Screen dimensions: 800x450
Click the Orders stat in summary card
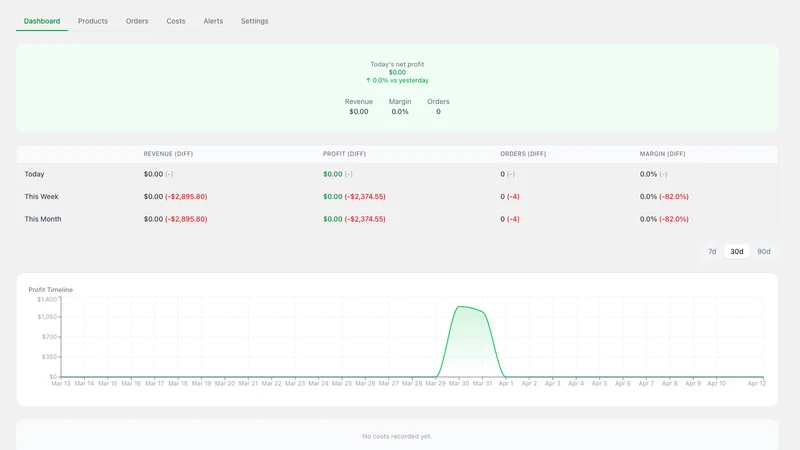[x=438, y=107]
